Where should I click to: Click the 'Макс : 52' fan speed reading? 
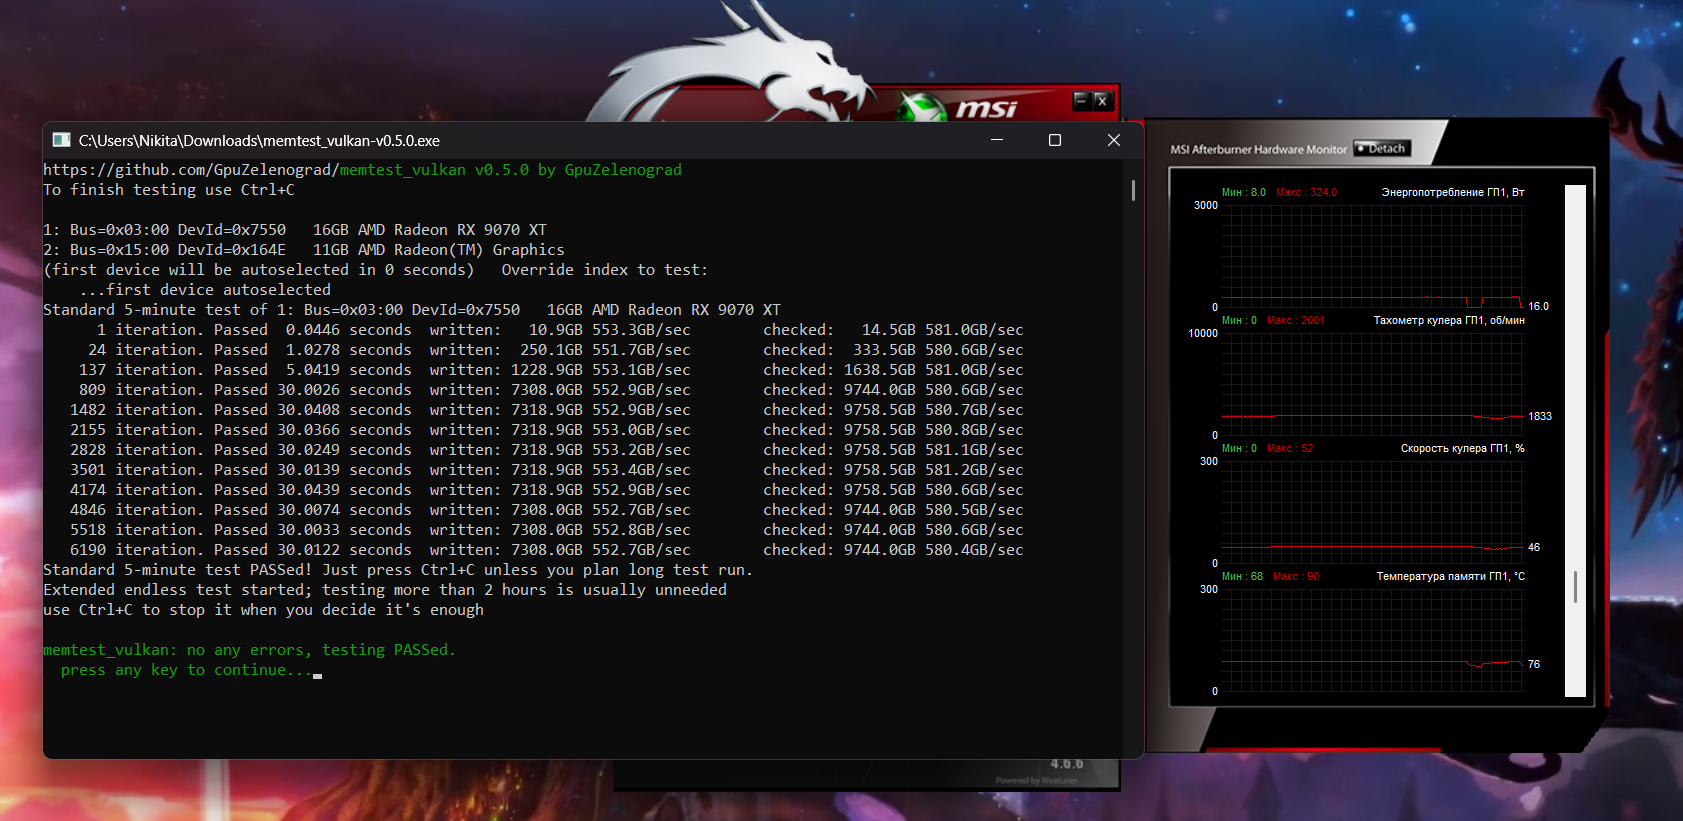[x=1290, y=448]
